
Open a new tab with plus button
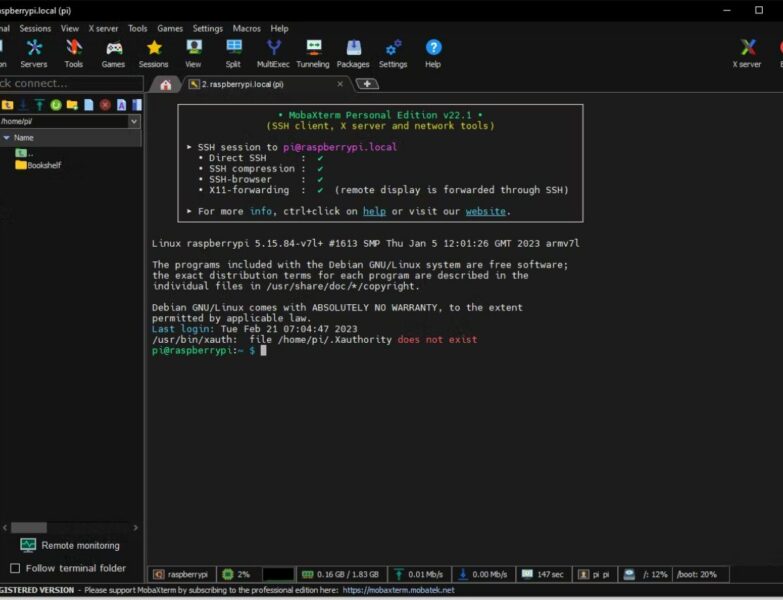tap(367, 84)
